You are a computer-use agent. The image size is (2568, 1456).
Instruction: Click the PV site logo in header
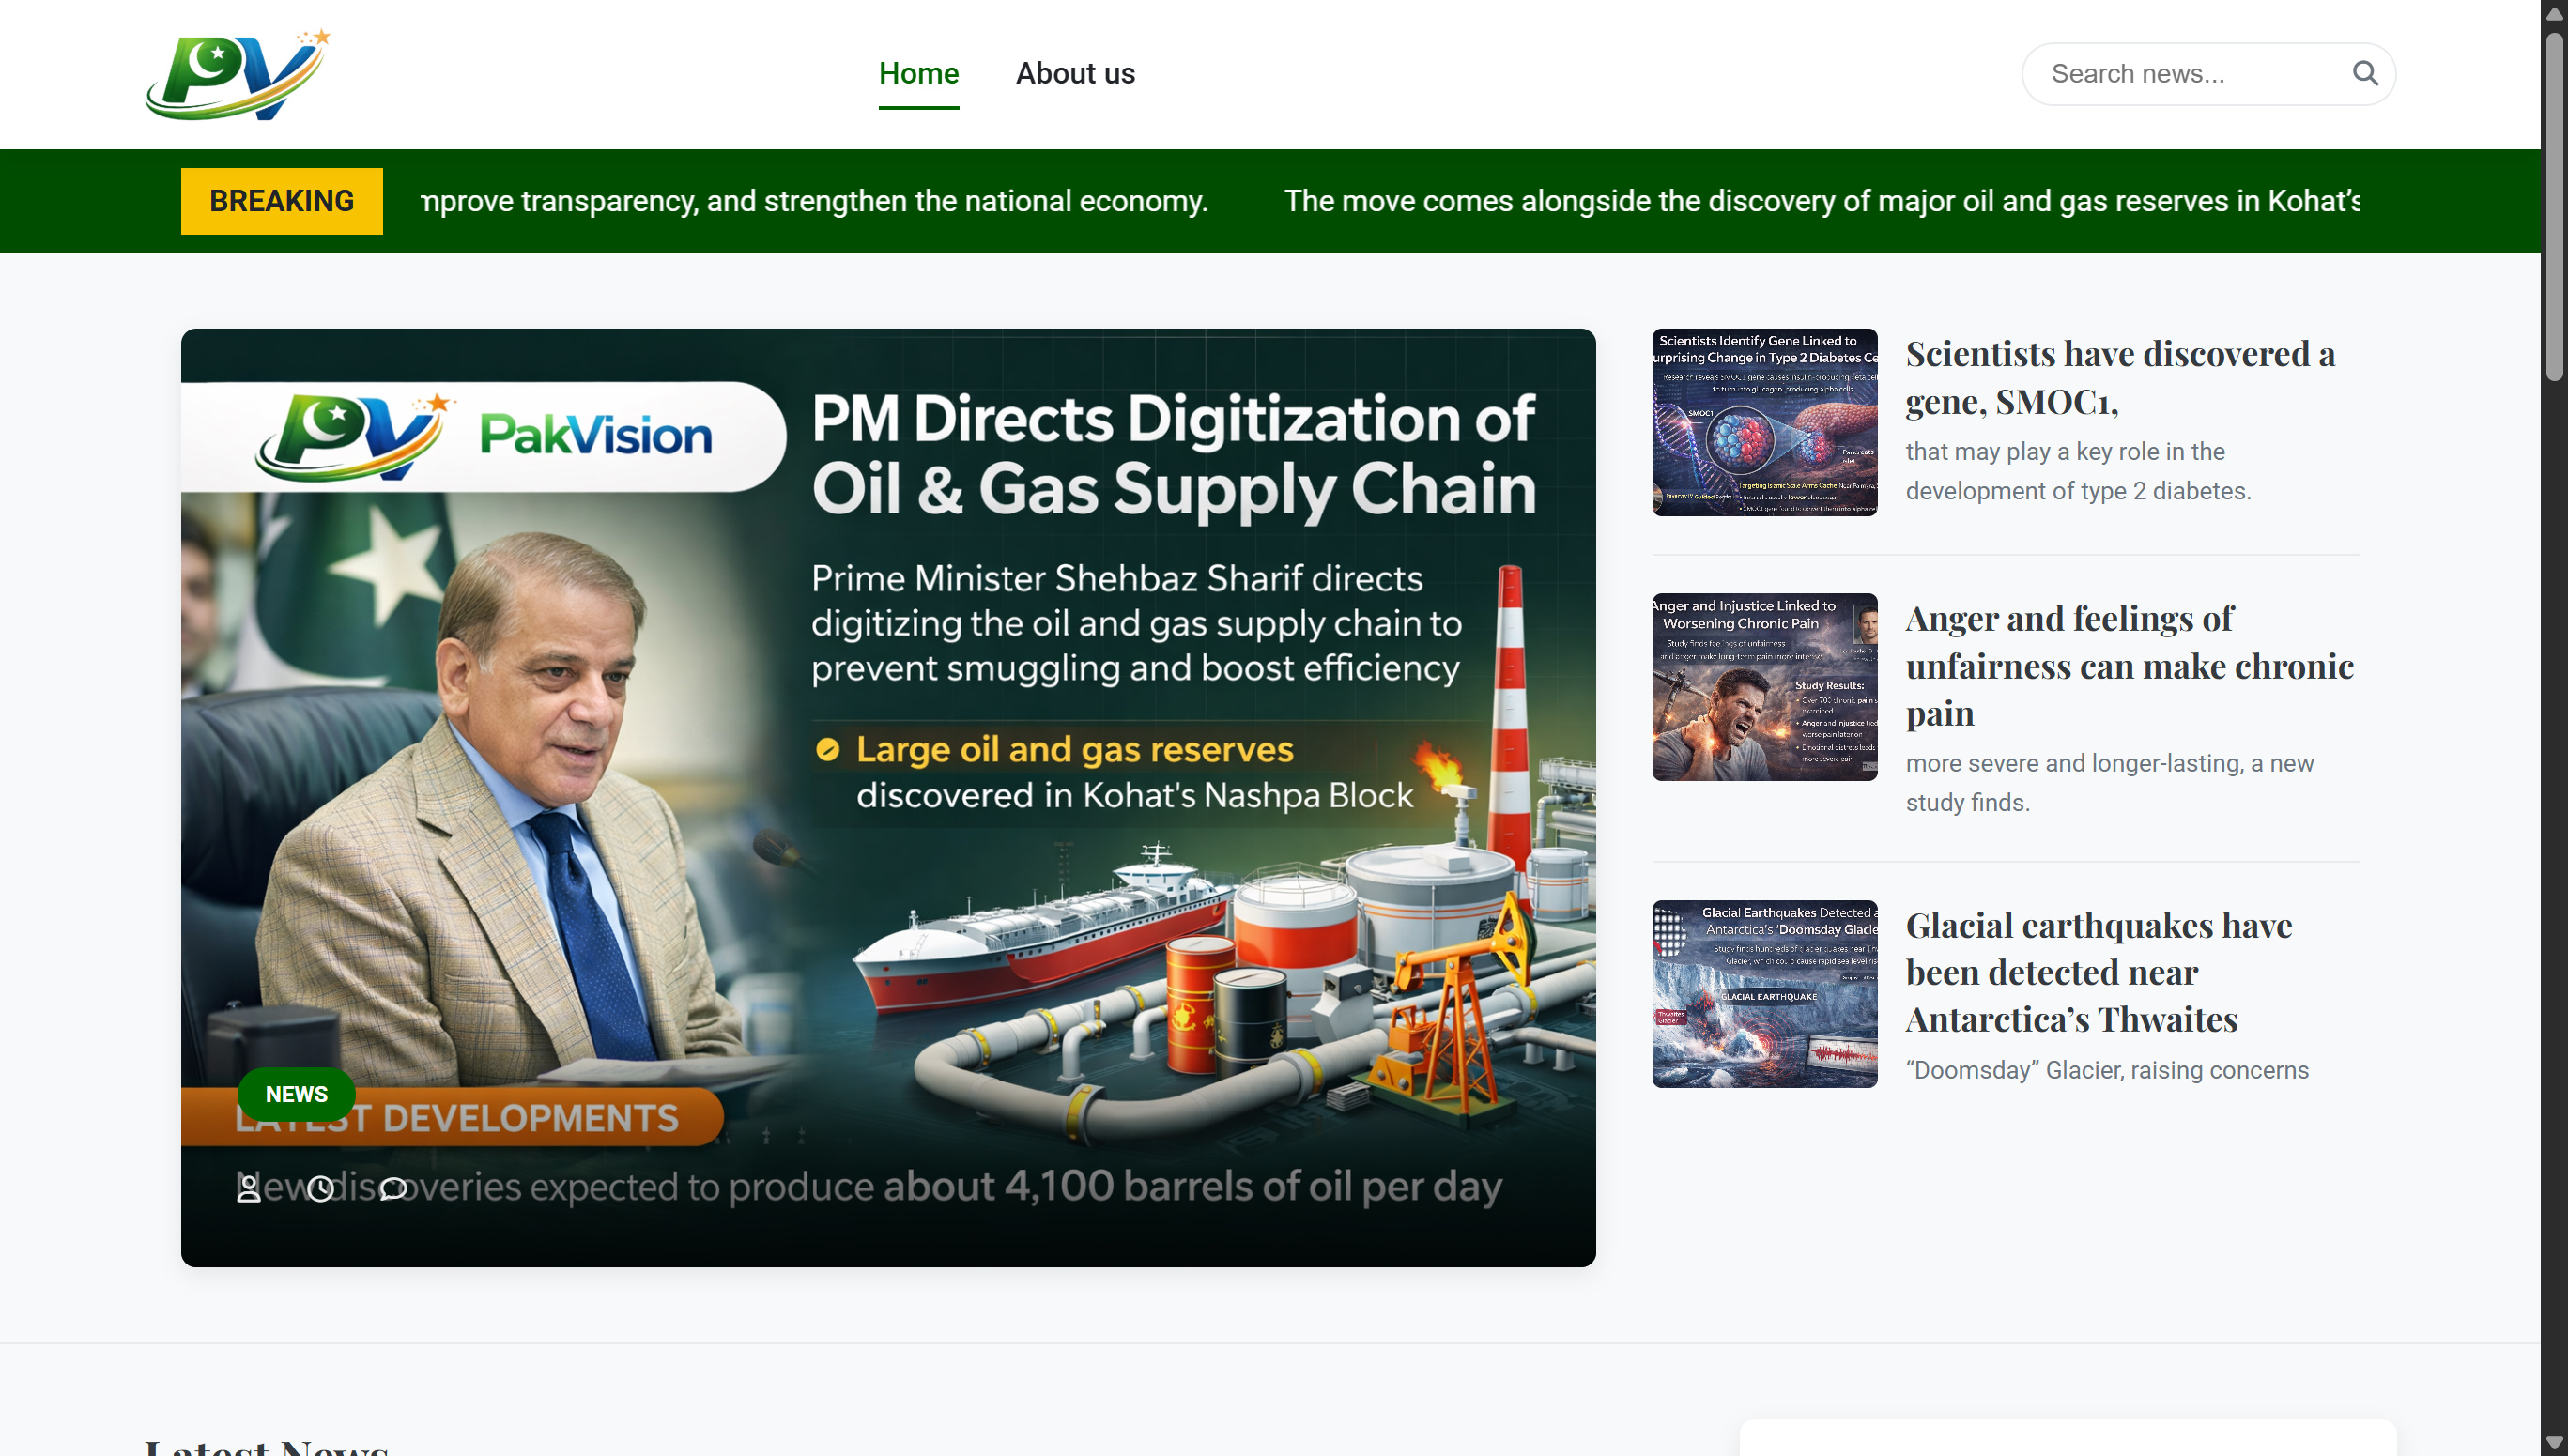pyautogui.click(x=237, y=74)
